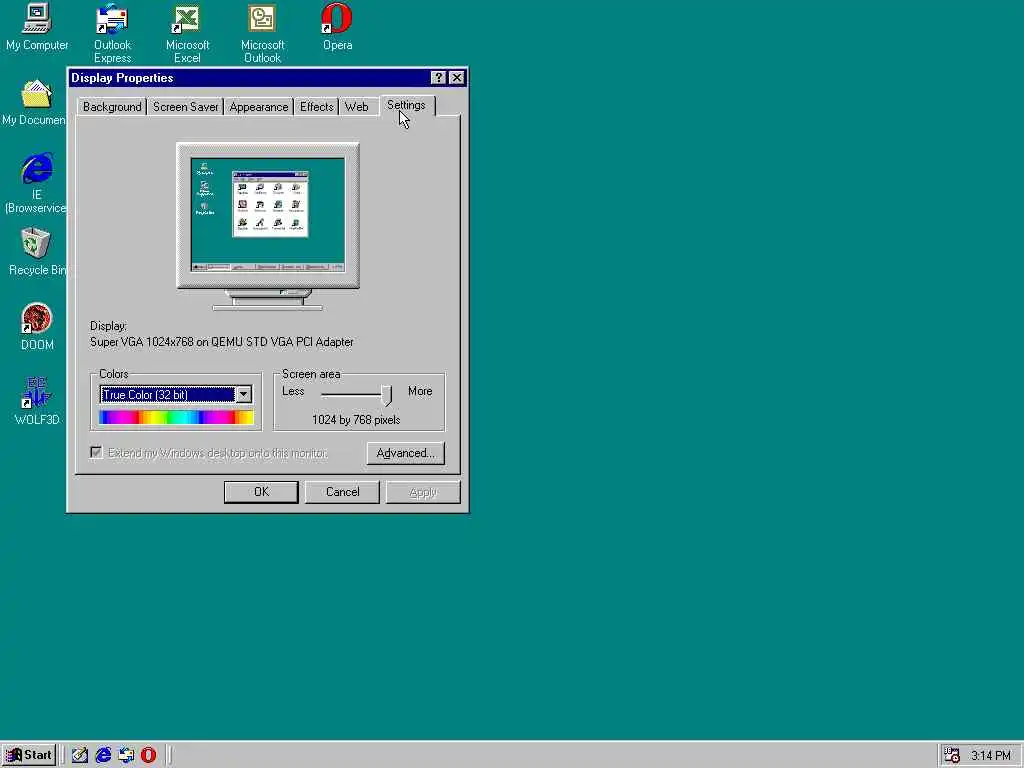Screen dimensions: 1024x768
Task: Switch to the Screen Saver tab
Action: click(185, 106)
